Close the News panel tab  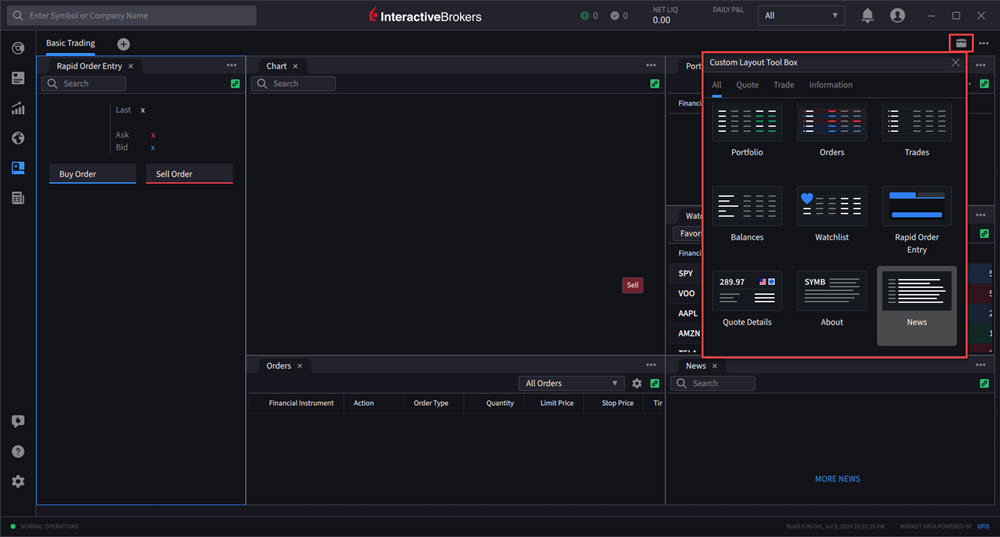pyautogui.click(x=714, y=366)
